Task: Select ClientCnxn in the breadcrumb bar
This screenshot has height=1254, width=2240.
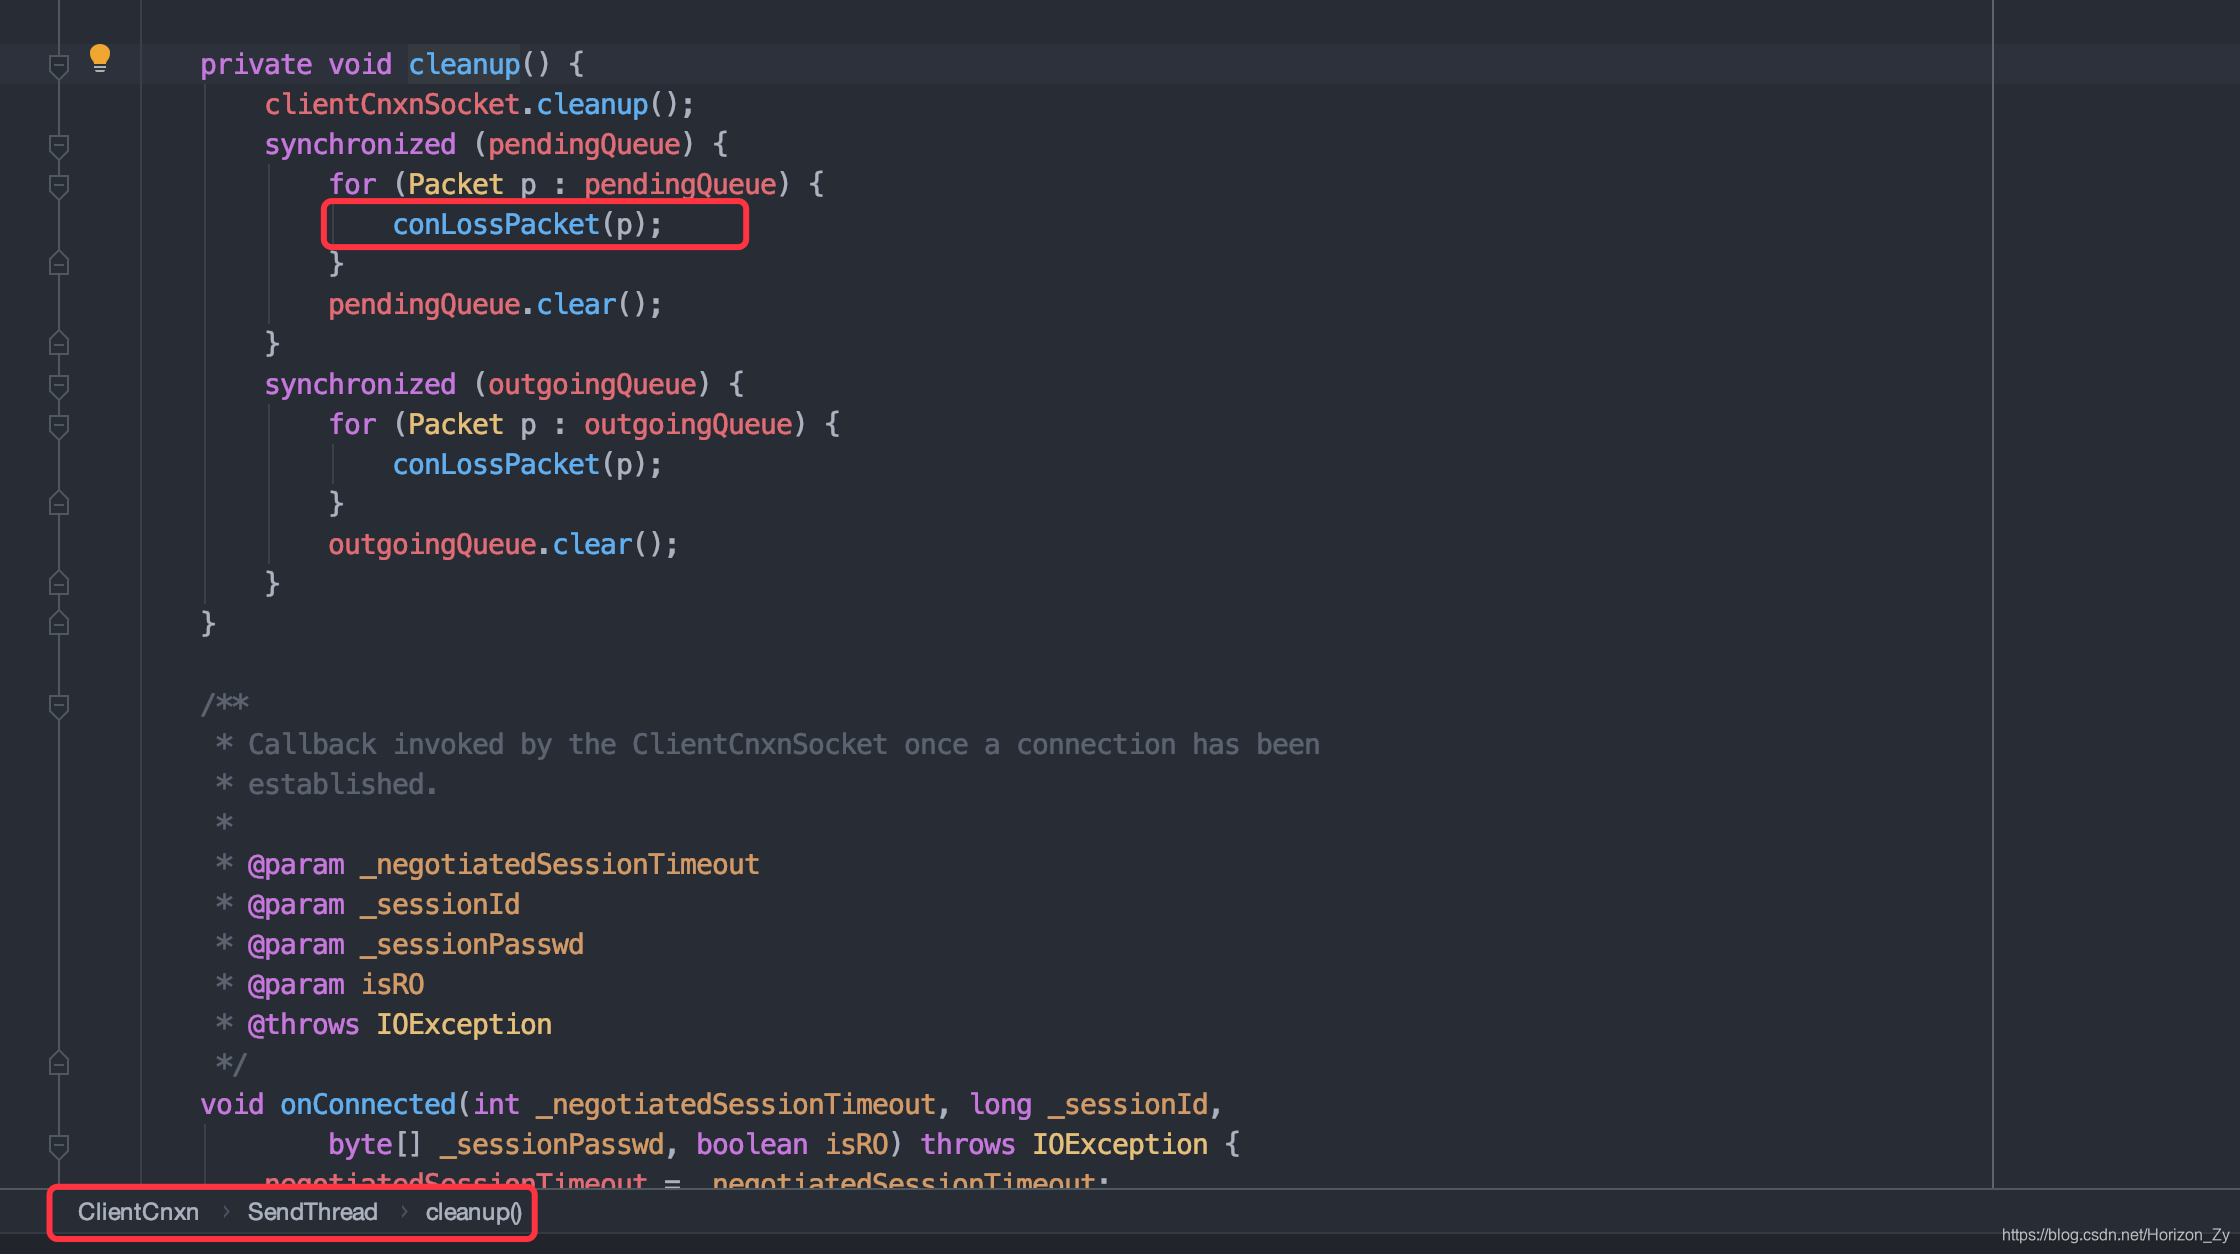Action: click(x=138, y=1212)
